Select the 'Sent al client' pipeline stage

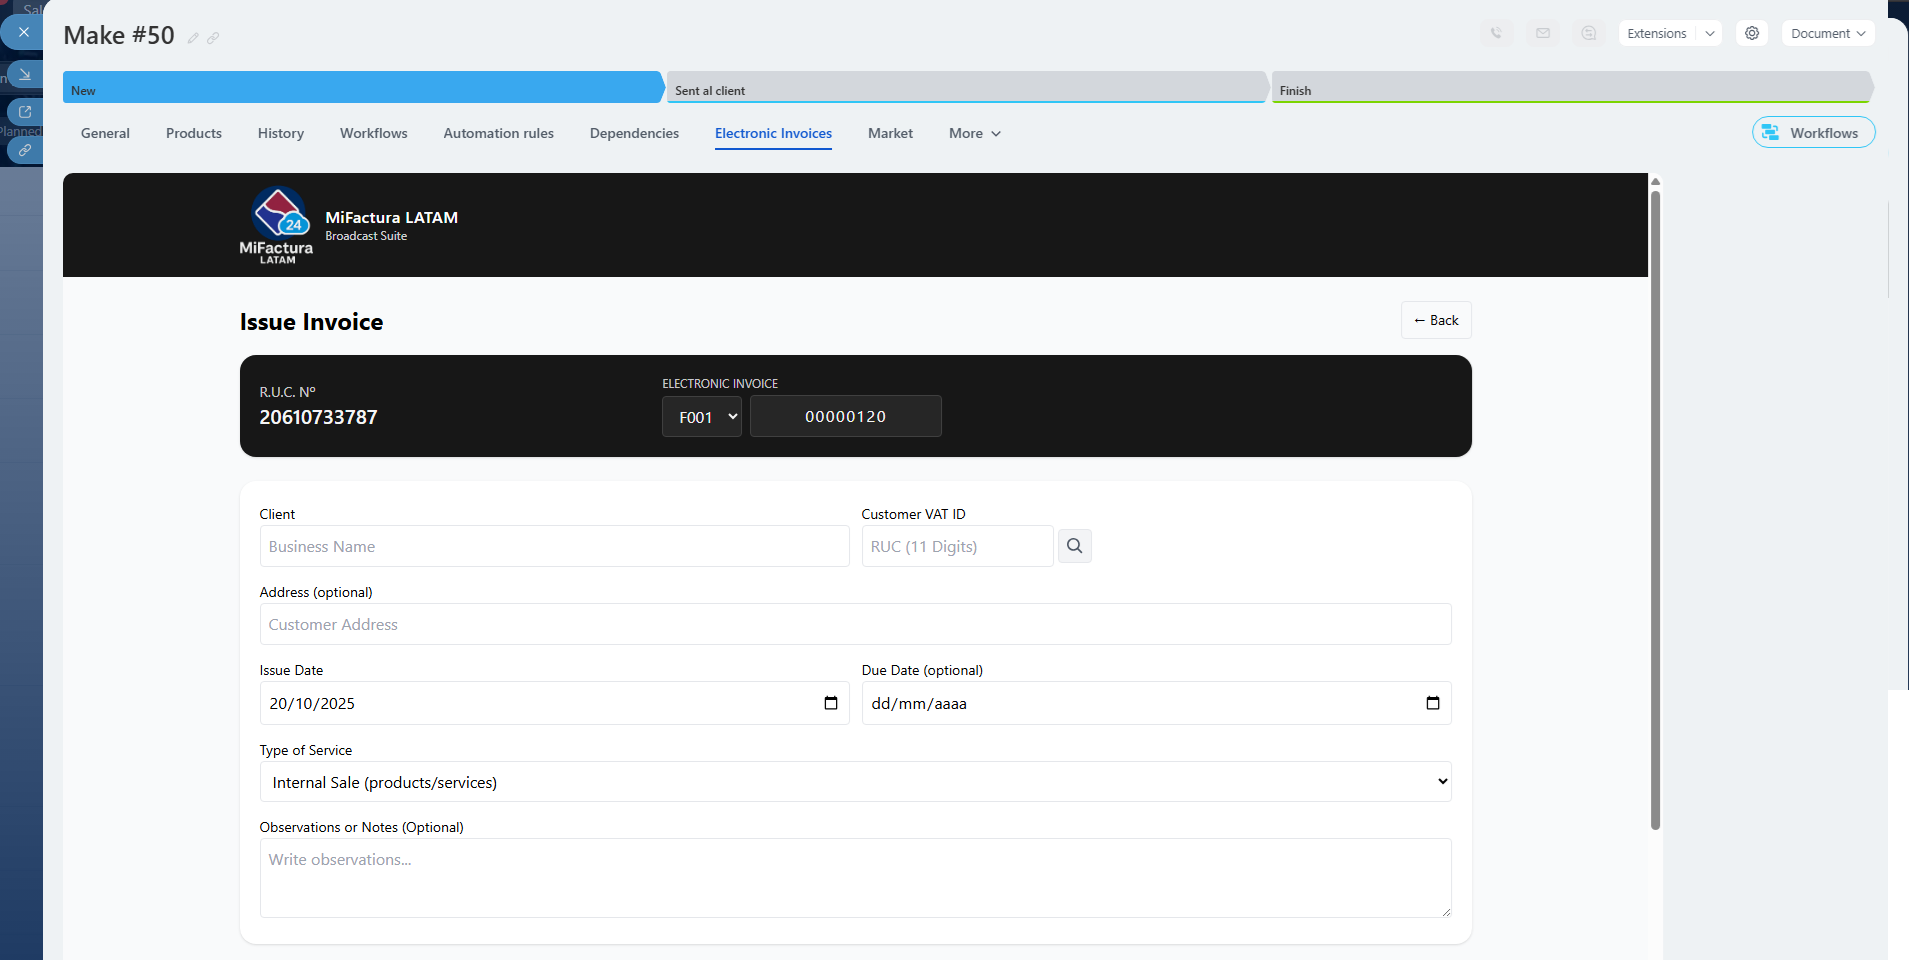coord(965,90)
